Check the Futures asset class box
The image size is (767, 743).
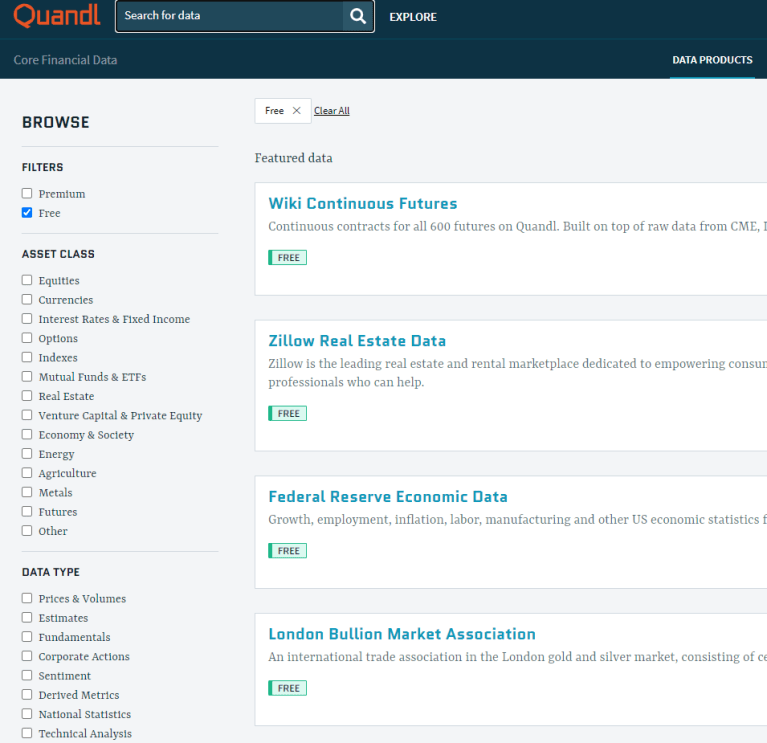(x=27, y=512)
